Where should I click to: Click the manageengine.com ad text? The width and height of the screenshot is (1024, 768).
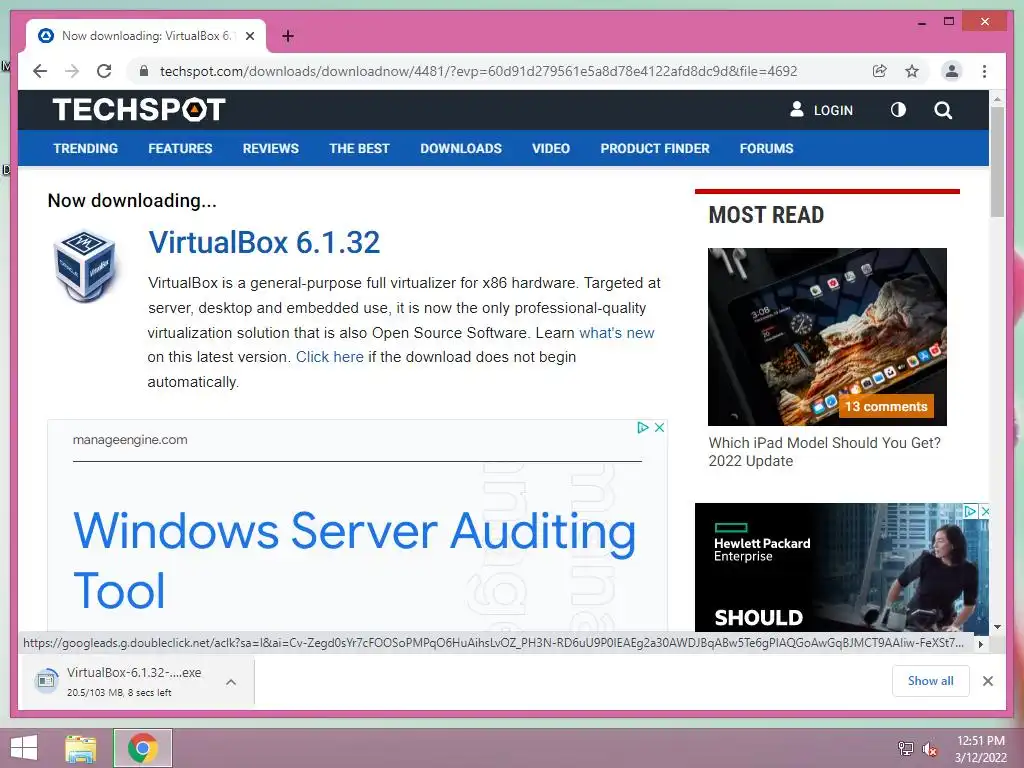click(130, 440)
